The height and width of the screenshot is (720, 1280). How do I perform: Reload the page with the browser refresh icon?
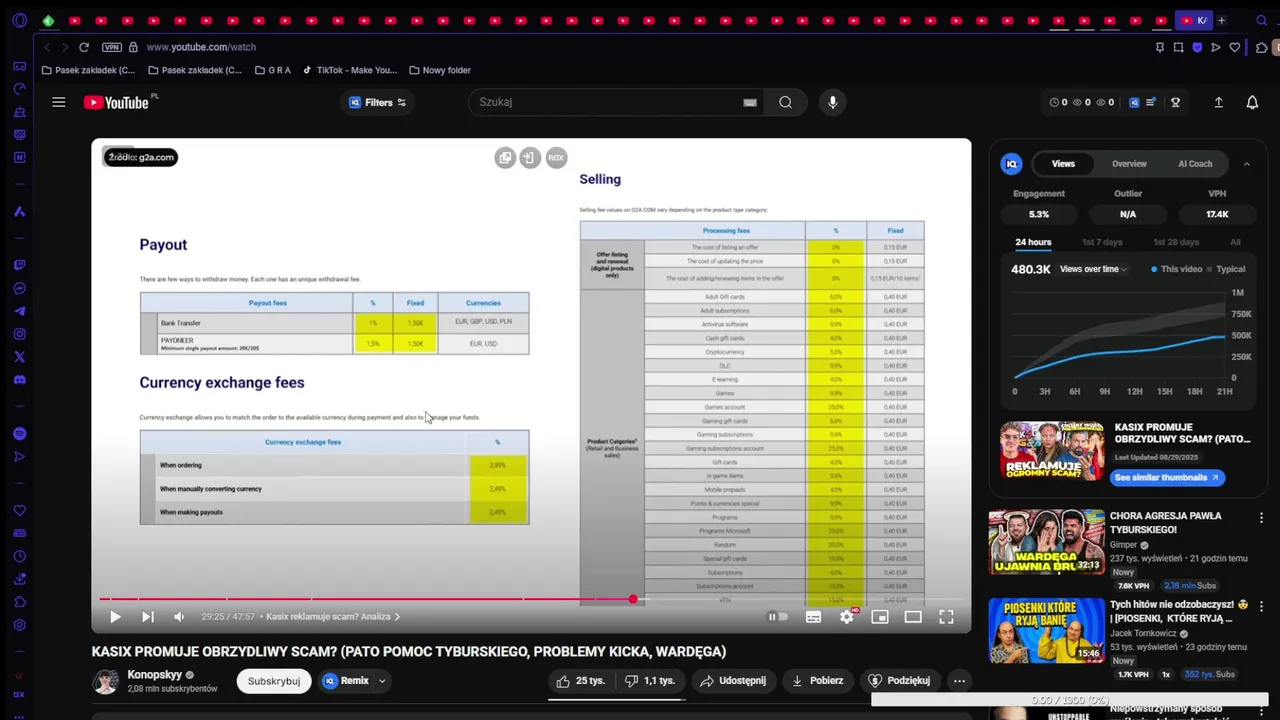coord(84,47)
